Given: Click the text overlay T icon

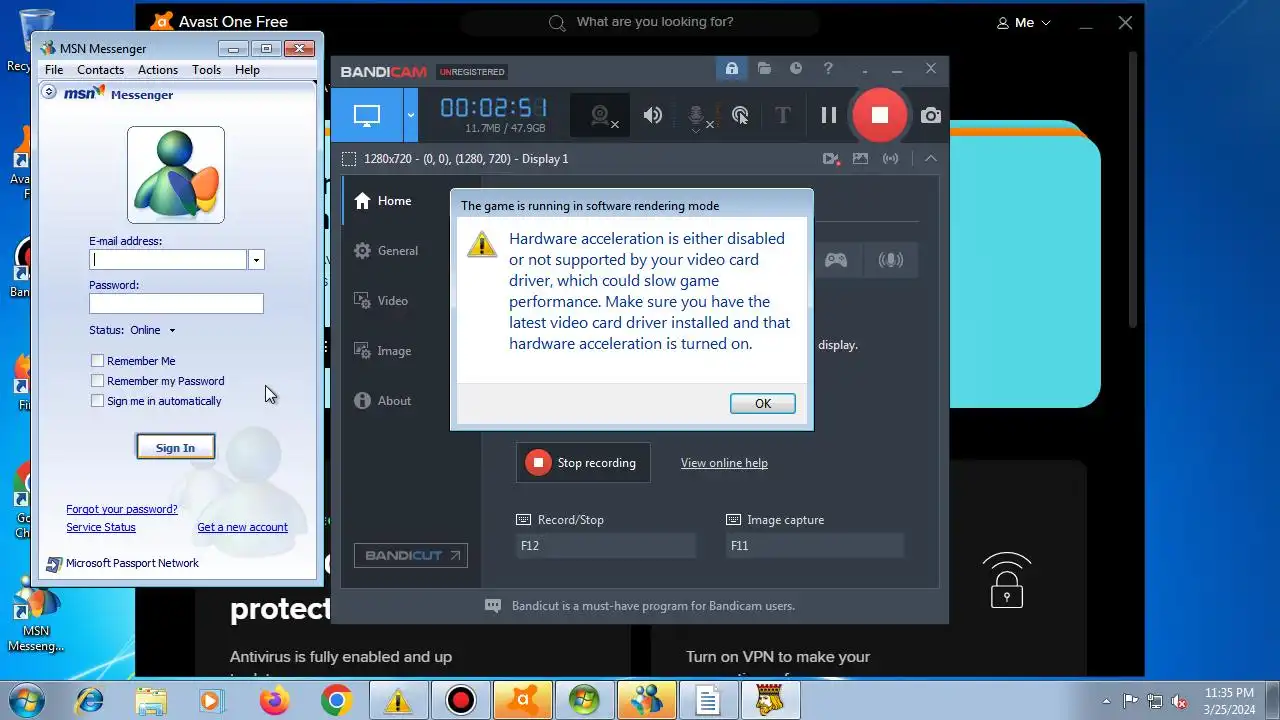Looking at the screenshot, I should coord(783,115).
